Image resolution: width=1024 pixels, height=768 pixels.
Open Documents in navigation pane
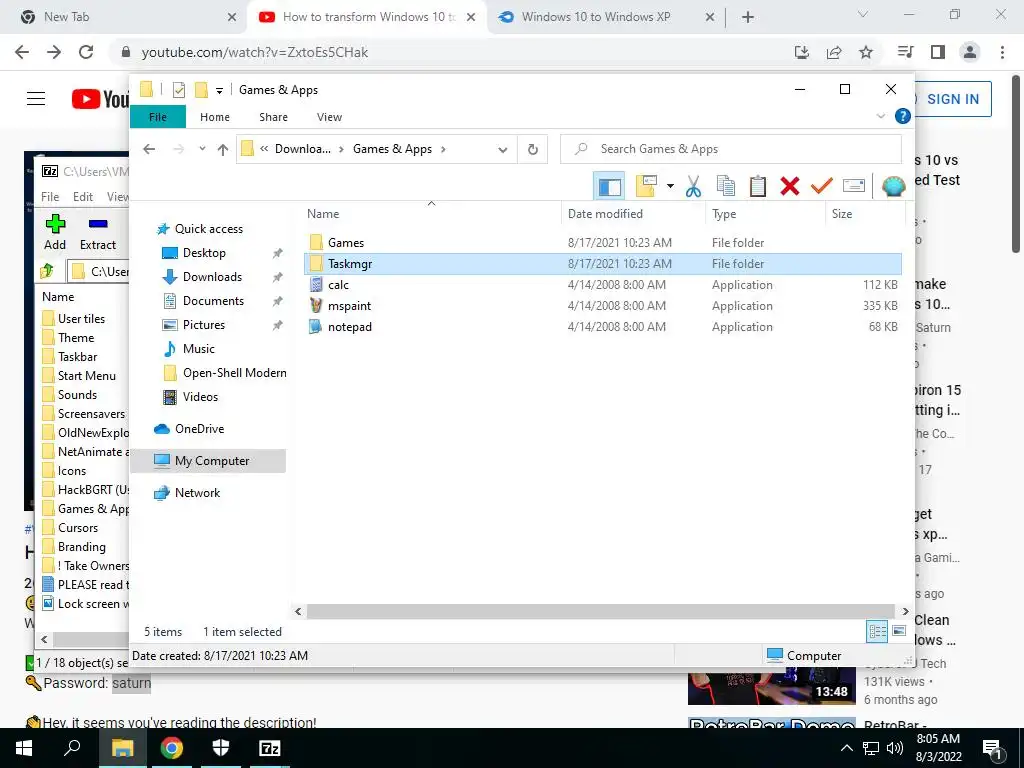tap(213, 301)
